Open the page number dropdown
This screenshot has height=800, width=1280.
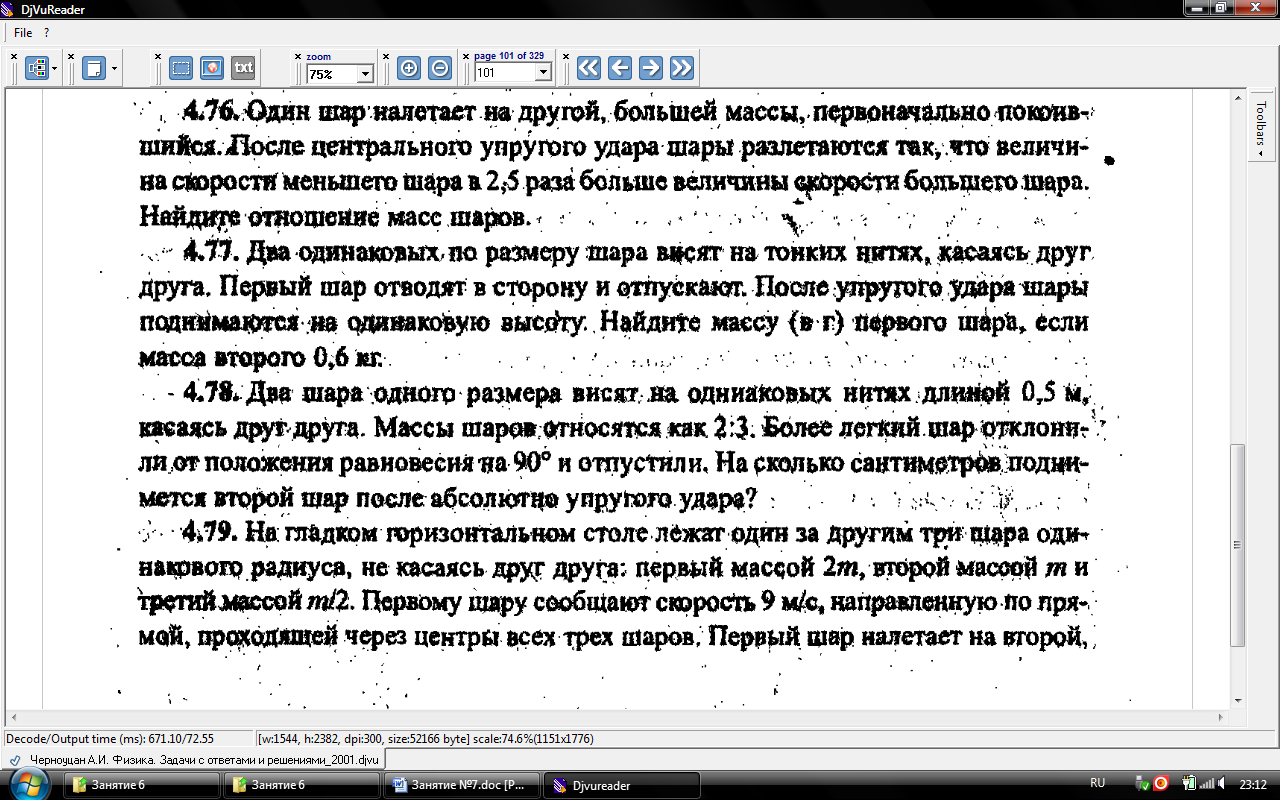coord(543,73)
